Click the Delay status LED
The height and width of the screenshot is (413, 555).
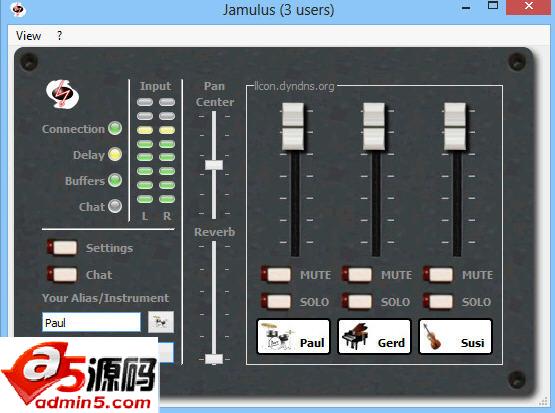click(x=115, y=154)
